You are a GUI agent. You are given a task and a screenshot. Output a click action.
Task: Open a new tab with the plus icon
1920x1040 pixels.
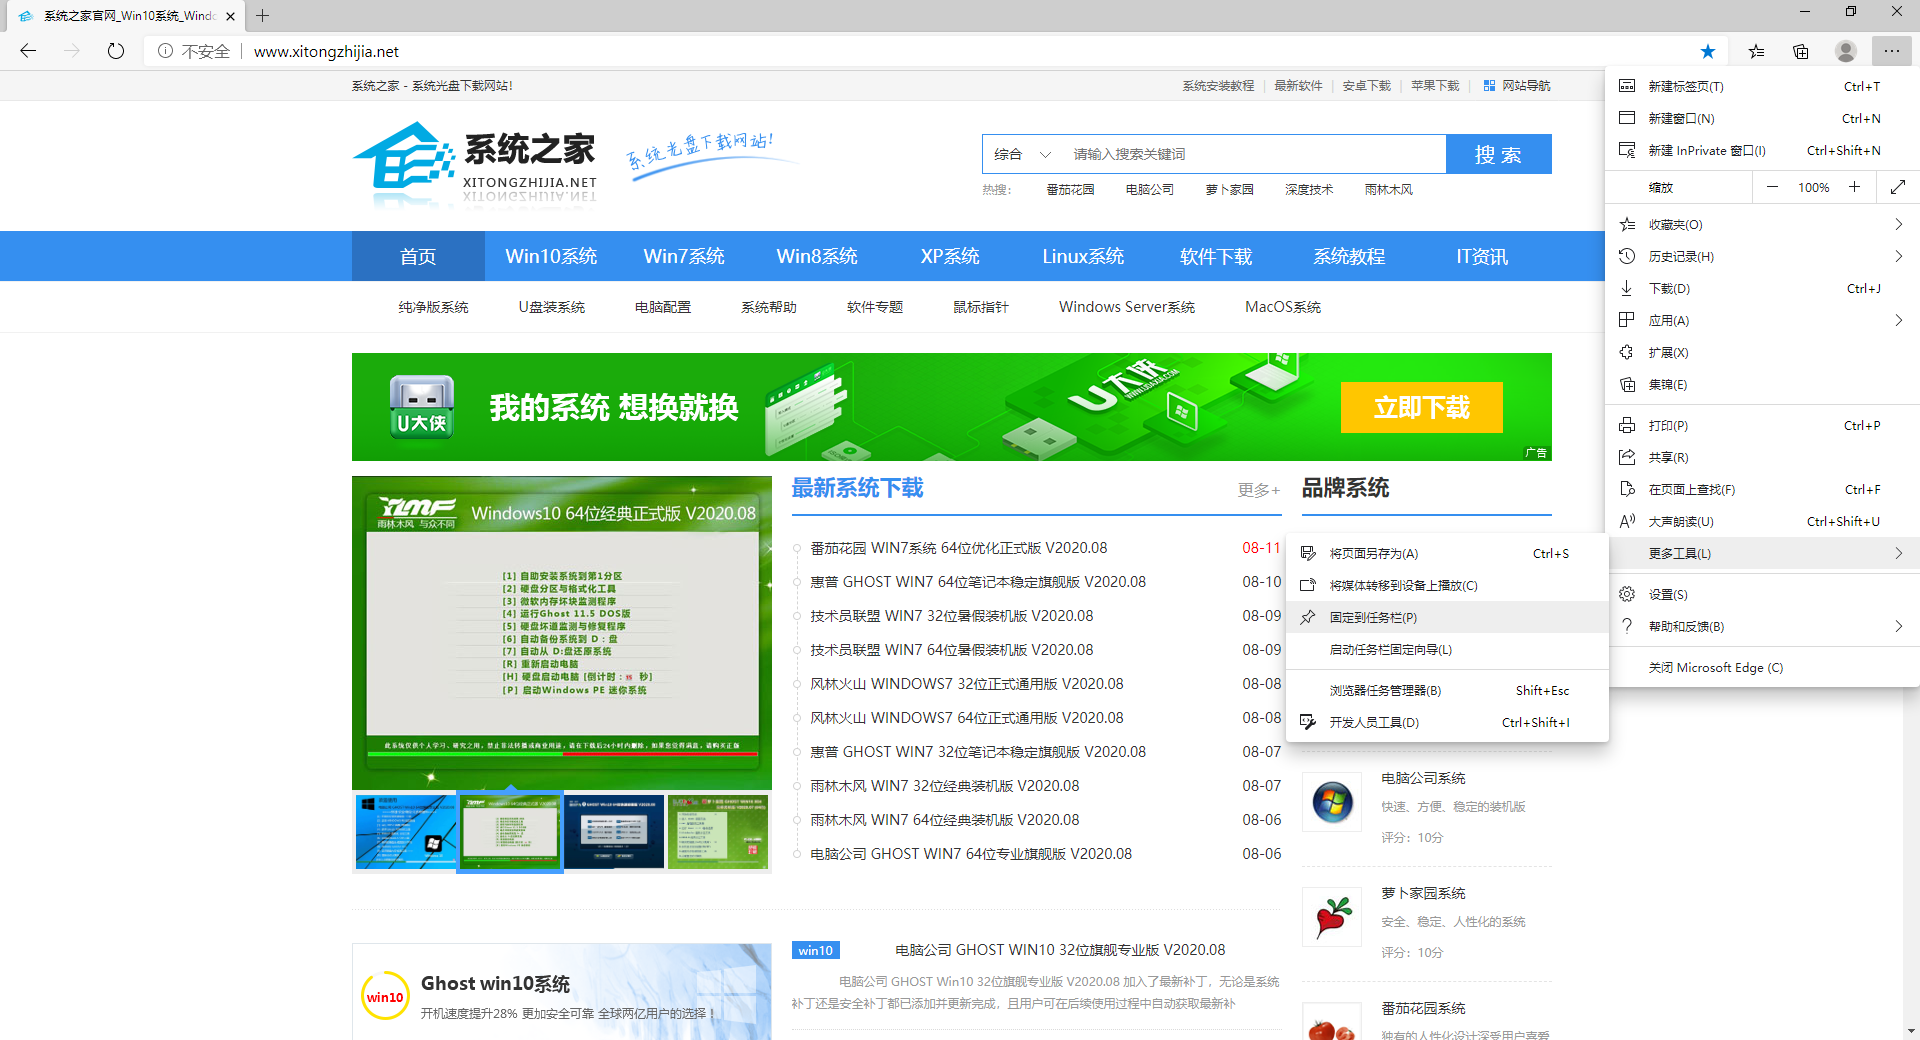262,16
